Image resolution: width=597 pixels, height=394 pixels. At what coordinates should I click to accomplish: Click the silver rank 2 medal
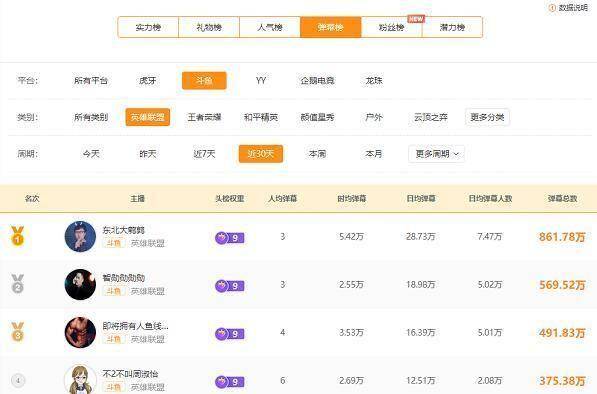click(18, 284)
